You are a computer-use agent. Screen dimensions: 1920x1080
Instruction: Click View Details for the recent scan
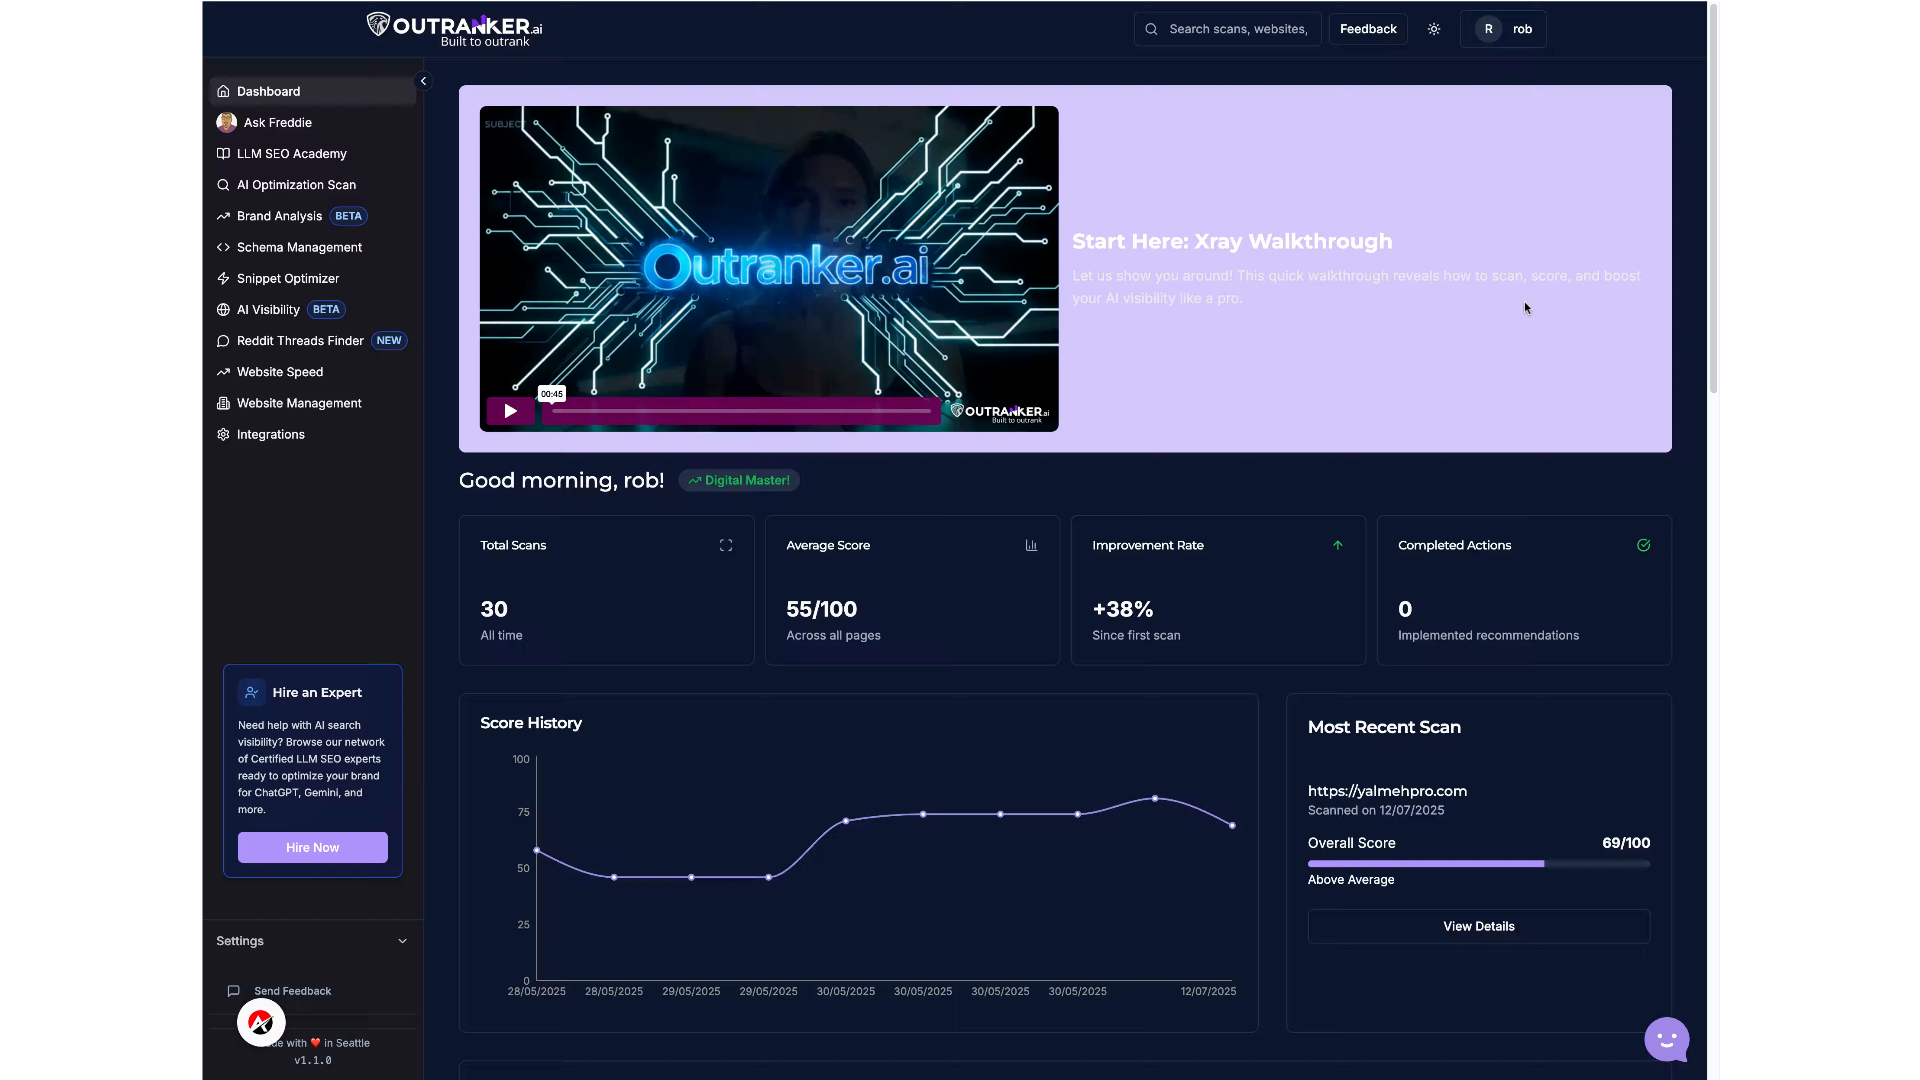point(1478,927)
